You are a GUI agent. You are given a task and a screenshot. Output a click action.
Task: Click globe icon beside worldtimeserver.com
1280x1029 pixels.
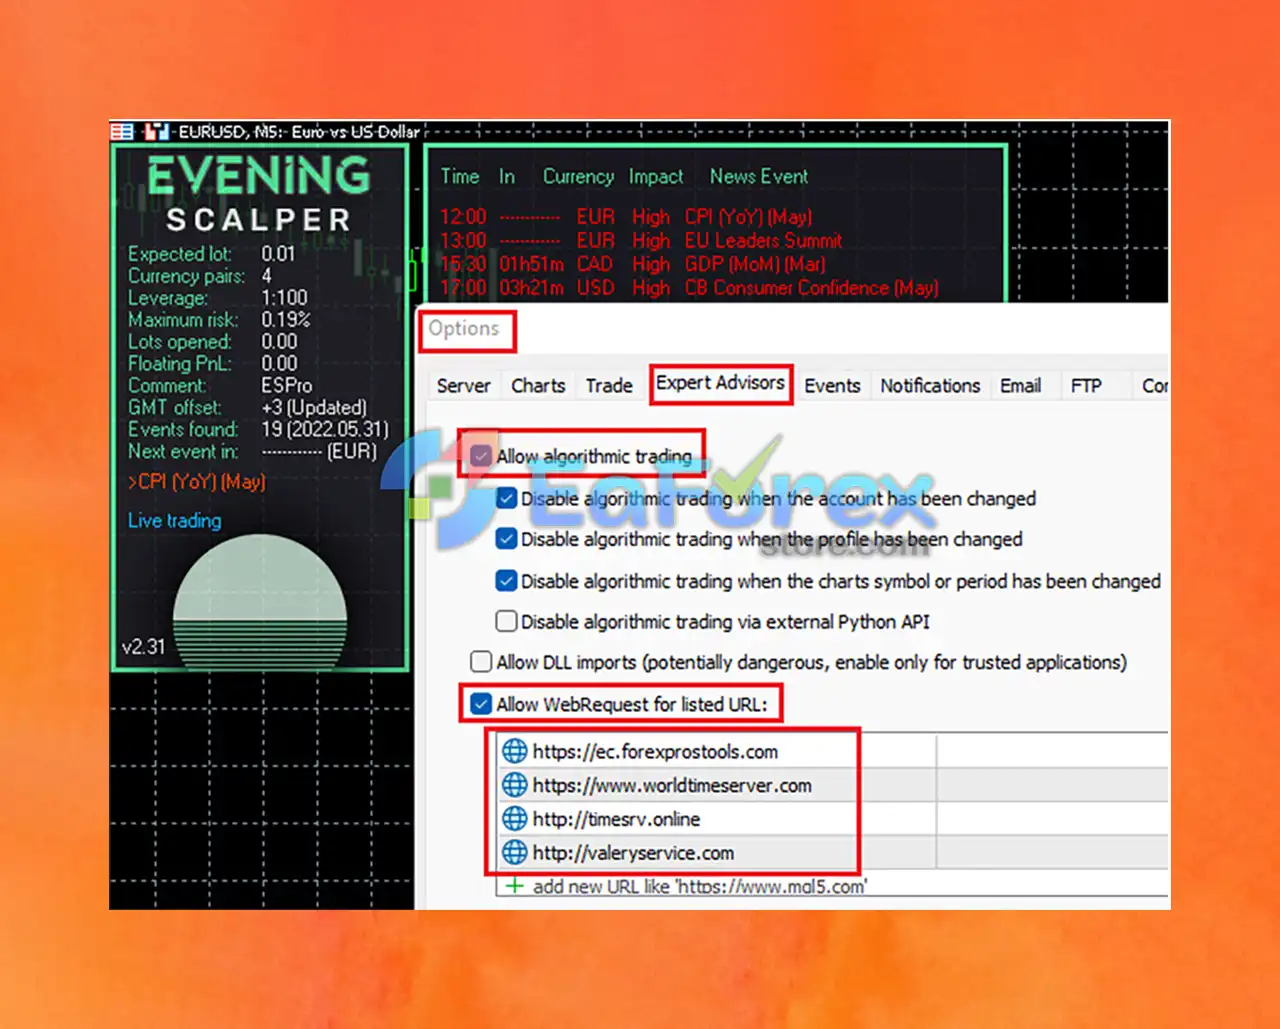(x=514, y=785)
